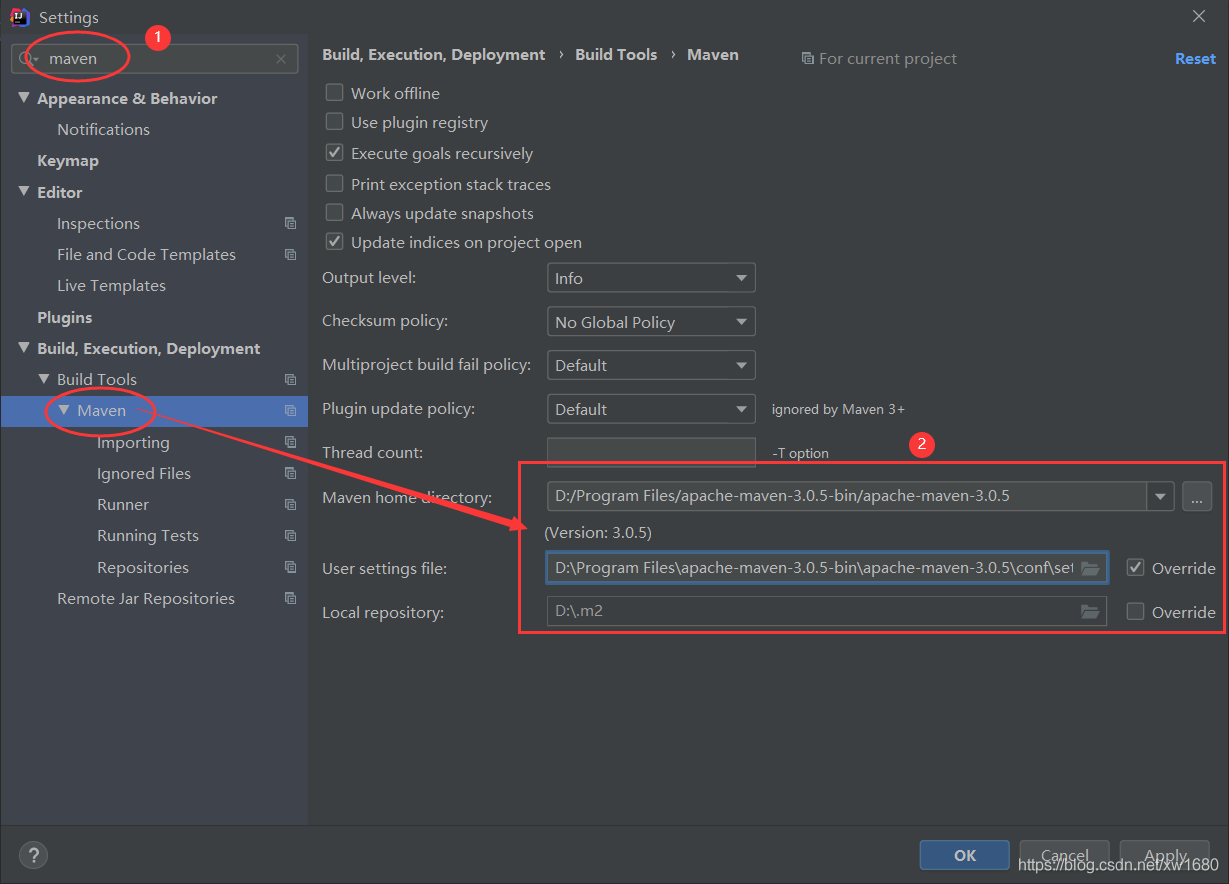Screen dimensions: 1229x884
Task: Click the IntelliJ logo in the title bar
Action: (19, 17)
